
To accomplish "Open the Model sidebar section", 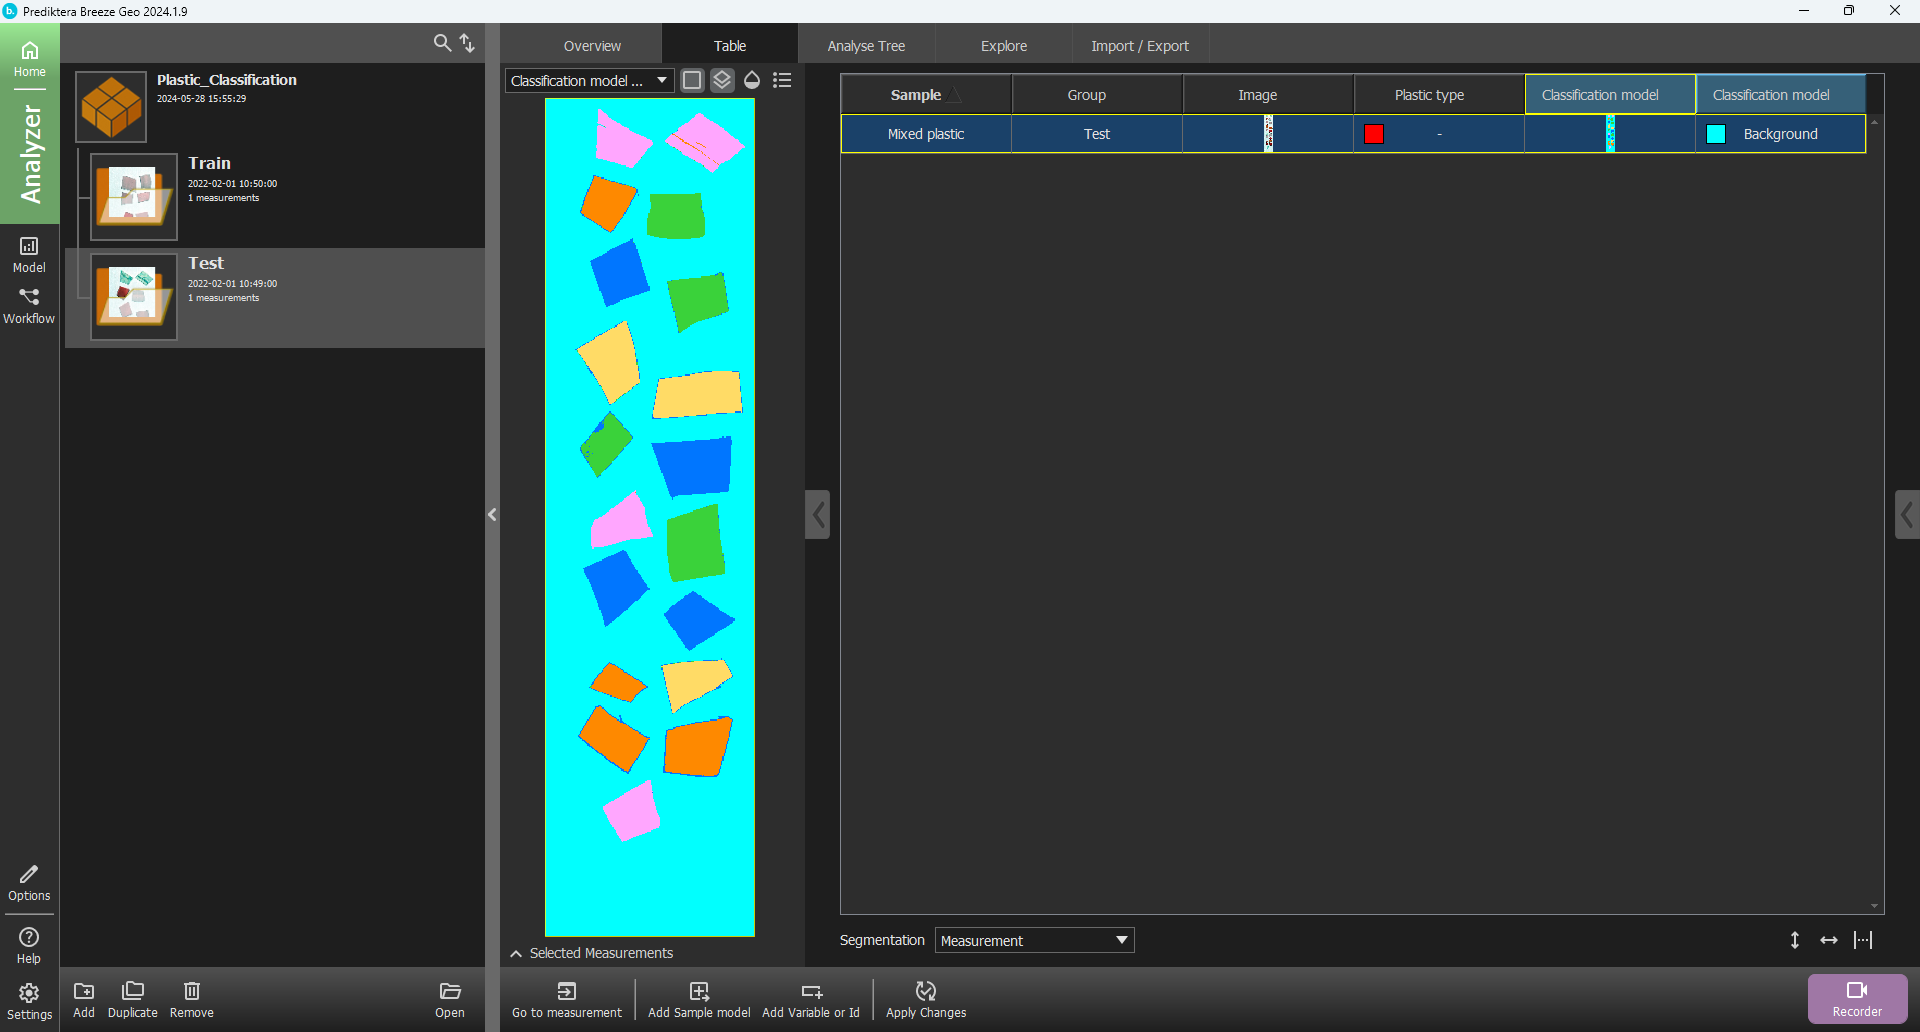I will [x=29, y=254].
